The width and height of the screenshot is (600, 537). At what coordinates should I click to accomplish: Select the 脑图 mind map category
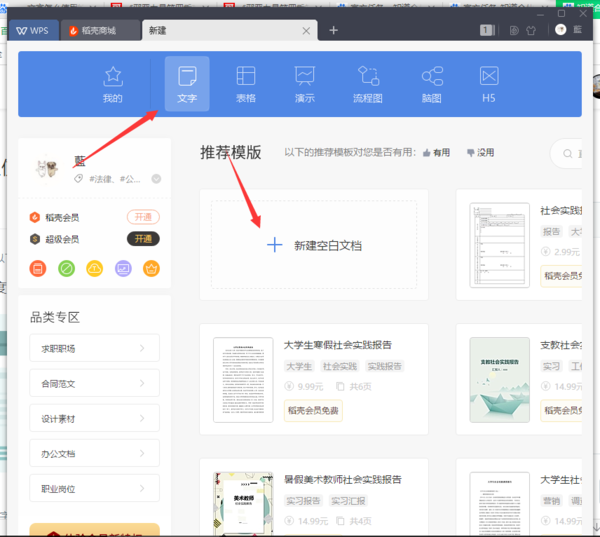pyautogui.click(x=432, y=84)
